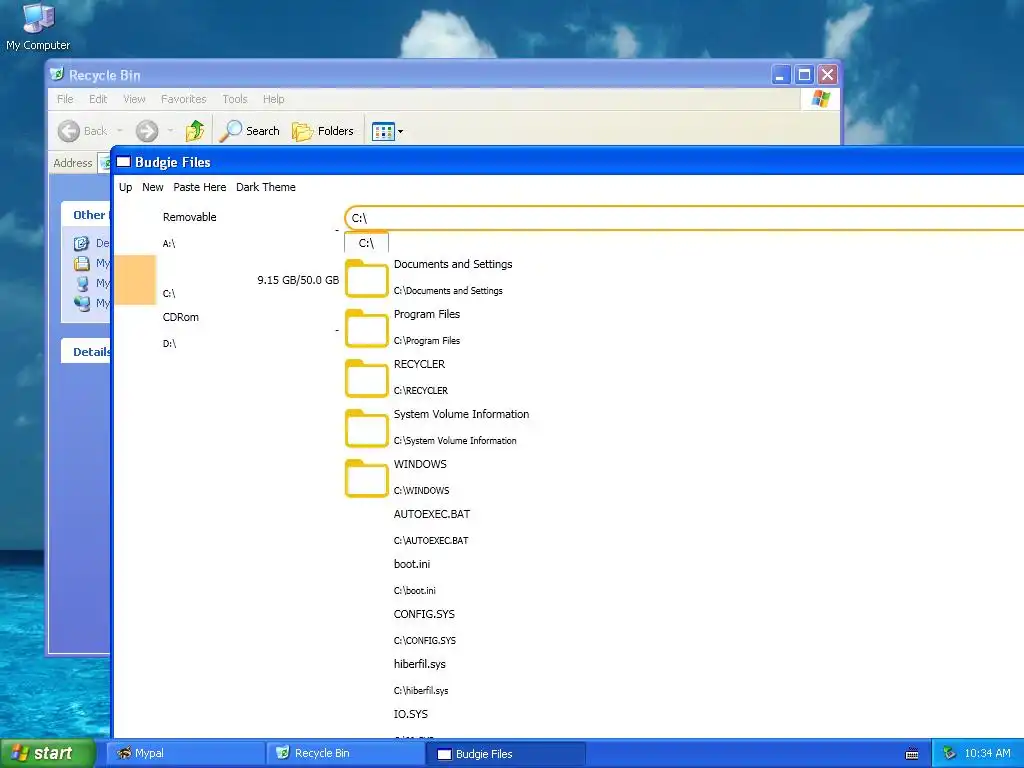Open Help menu in Recycle Bin window

coord(274,99)
